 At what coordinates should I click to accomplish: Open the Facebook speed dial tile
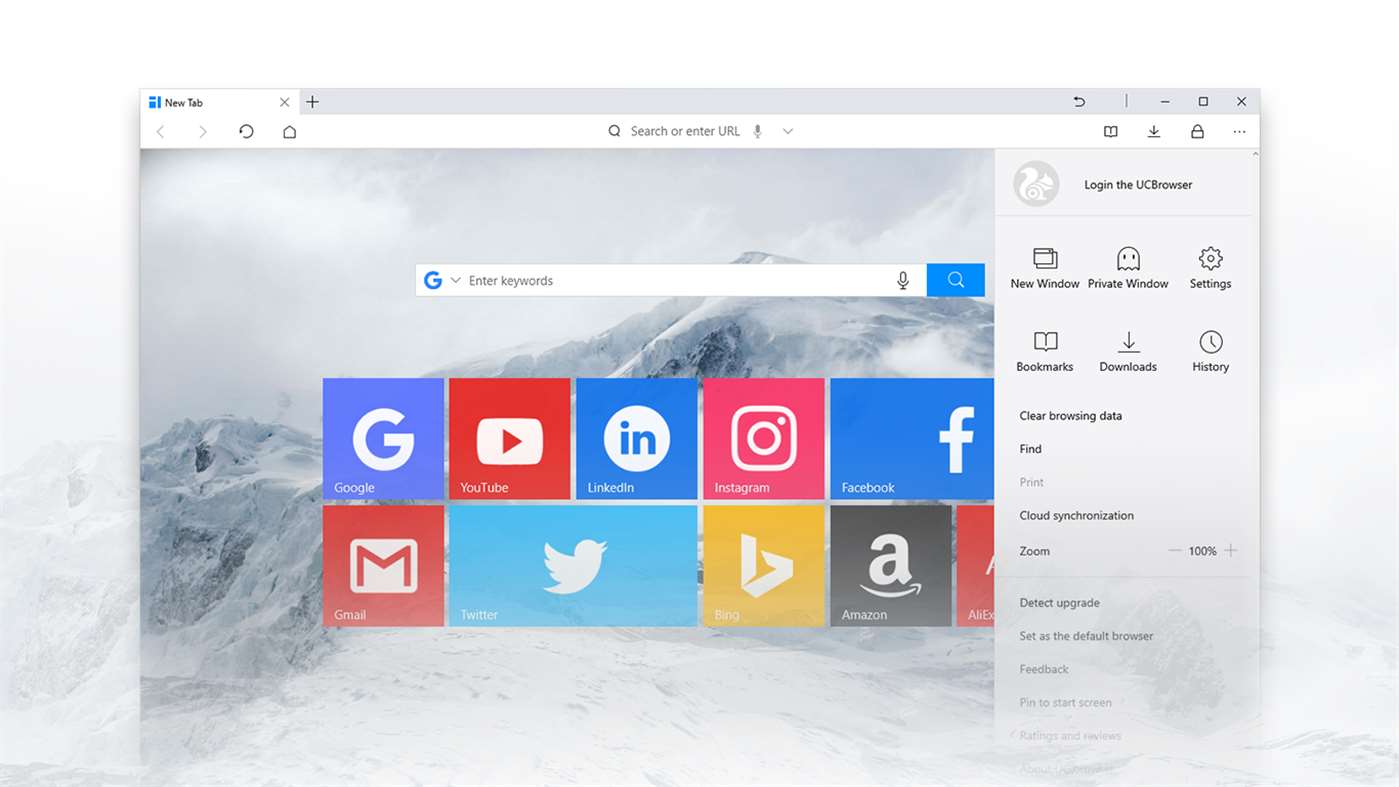912,438
